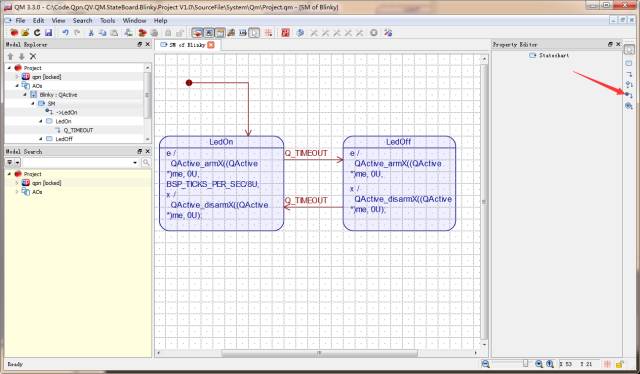Screen dimensions: 640x374
Task: Select the State shape tool in palette
Action: [629, 63]
